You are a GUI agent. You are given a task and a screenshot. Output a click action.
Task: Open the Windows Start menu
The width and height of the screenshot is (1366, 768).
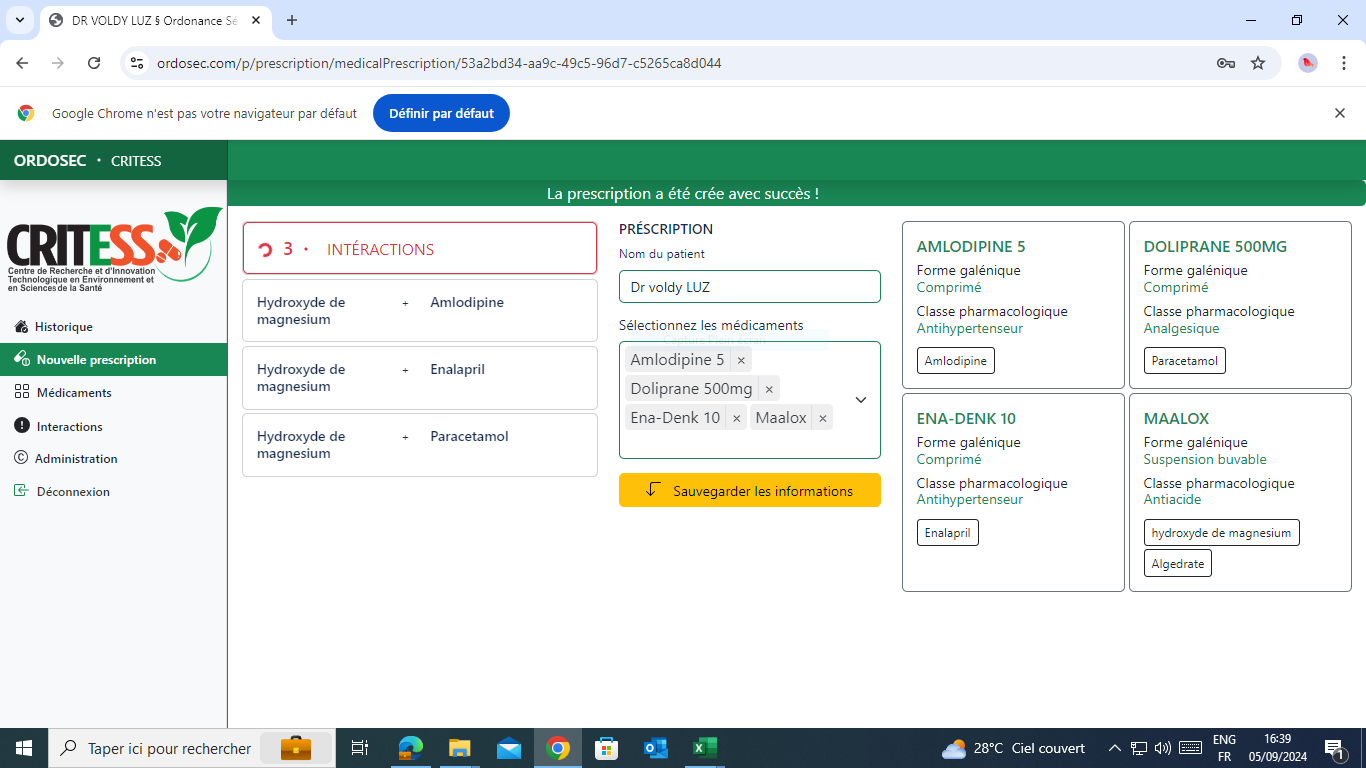(24, 748)
